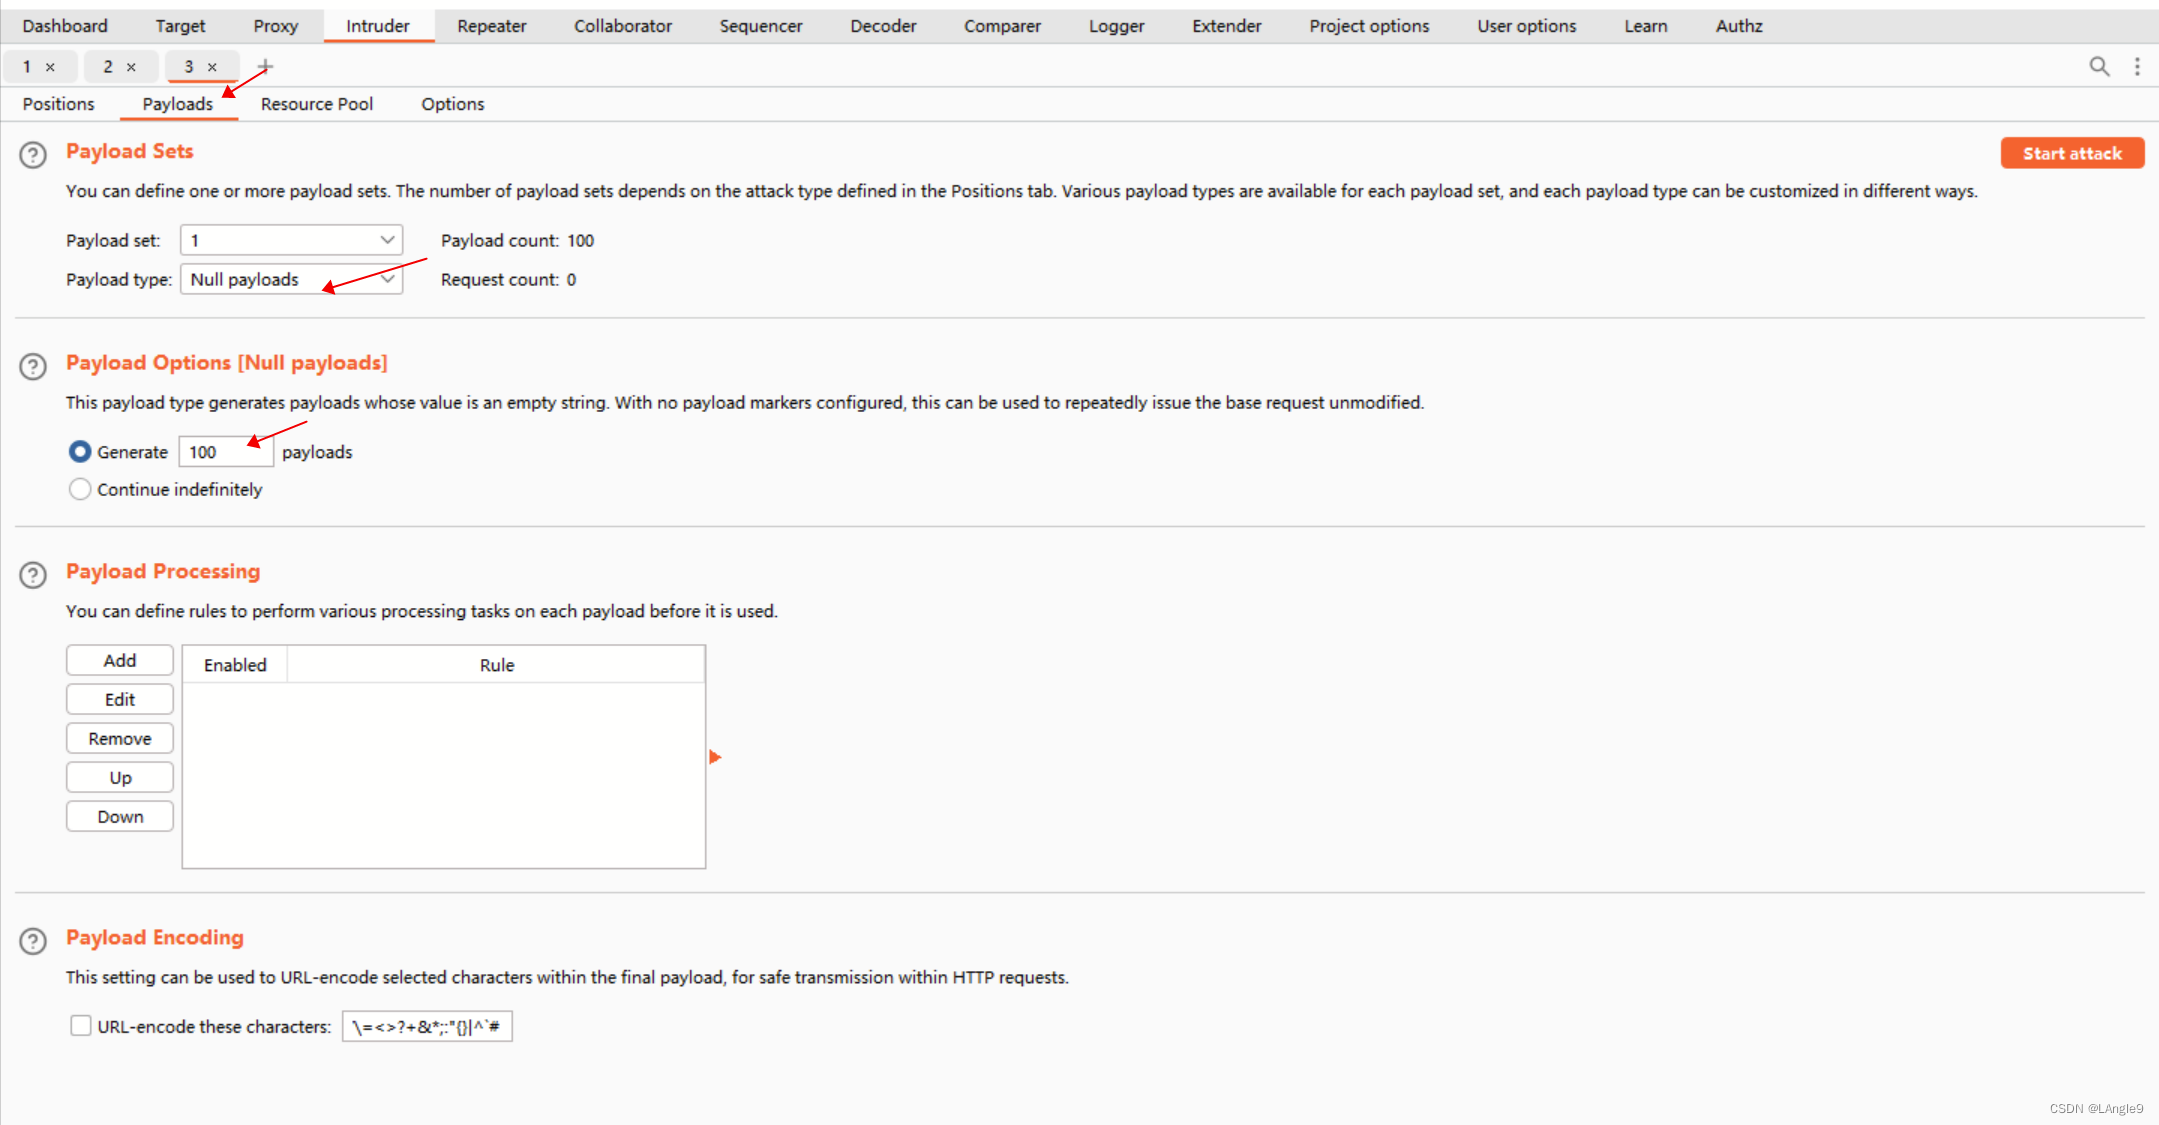Expand the Payload type dropdown
This screenshot has height=1125, width=2159.
pos(291,279)
